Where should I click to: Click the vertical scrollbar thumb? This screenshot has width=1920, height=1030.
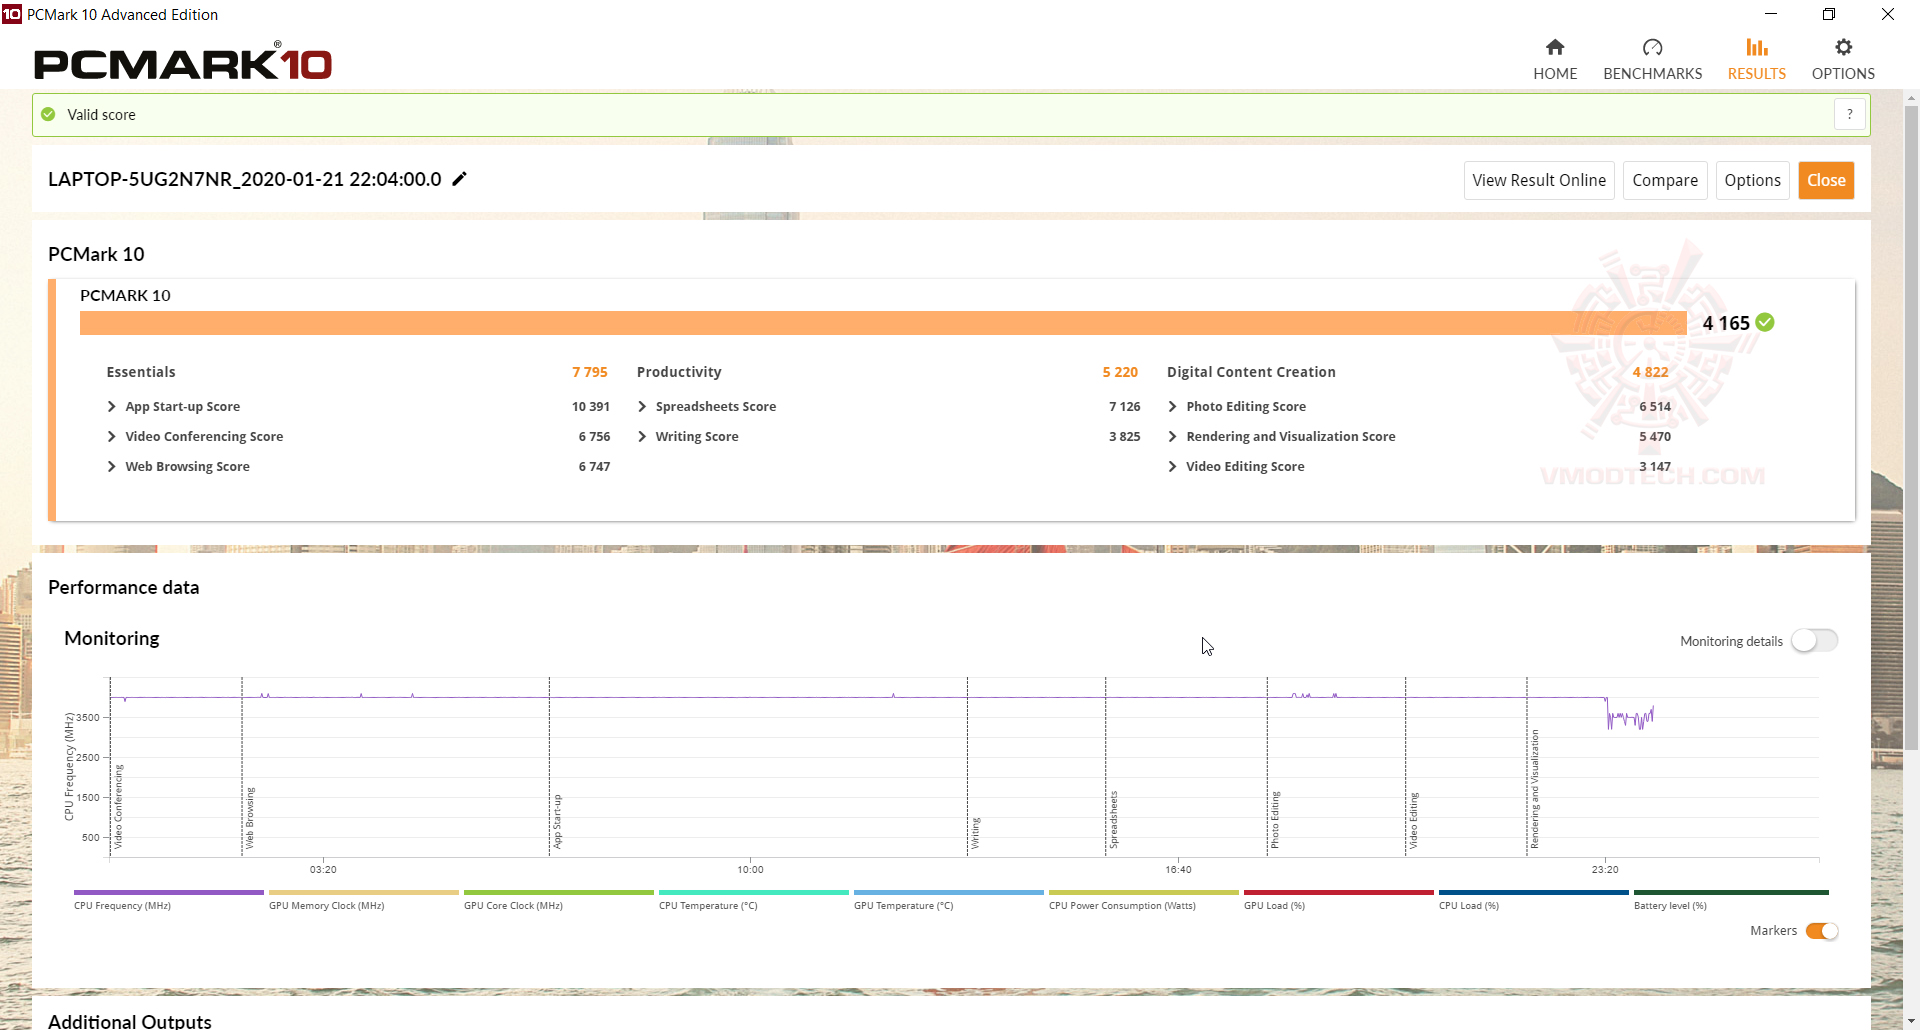[x=1911, y=428]
